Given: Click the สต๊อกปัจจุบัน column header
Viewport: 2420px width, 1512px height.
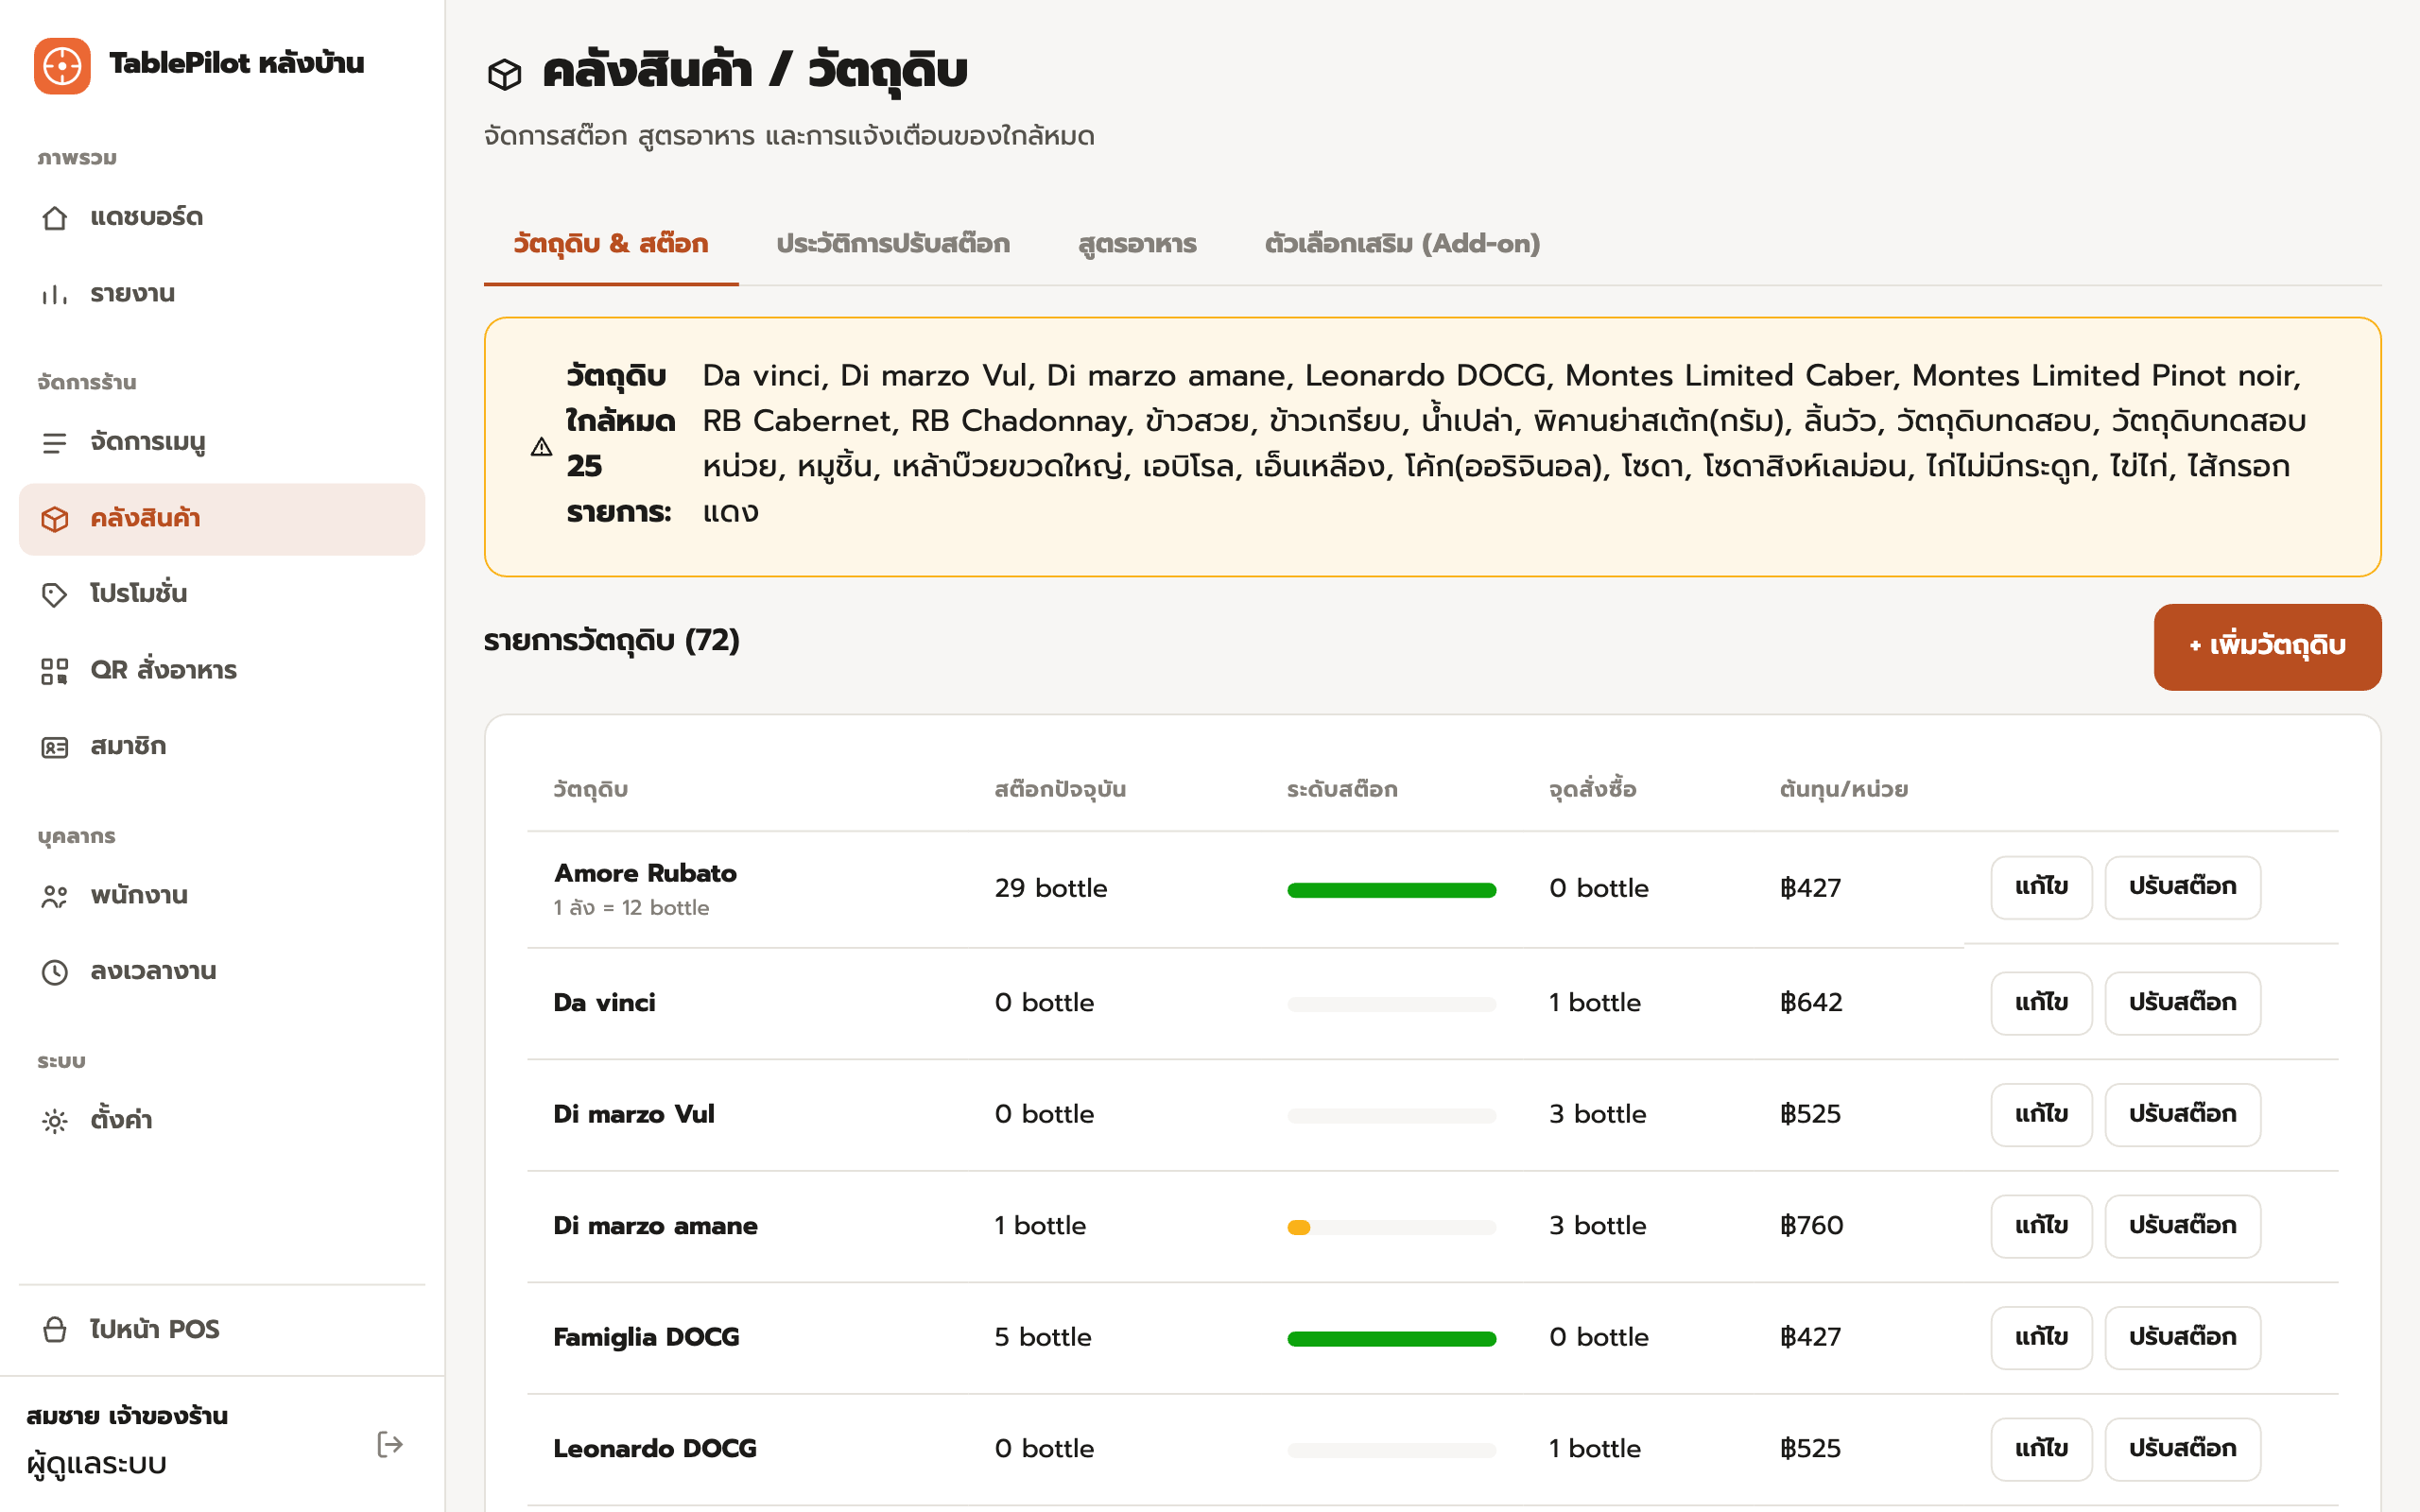Looking at the screenshot, I should pos(1060,790).
